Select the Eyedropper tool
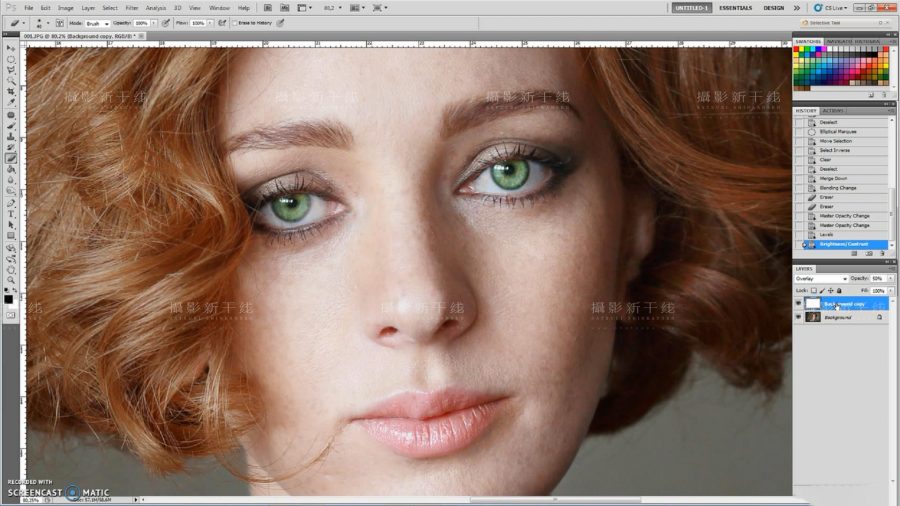The image size is (900, 506). point(11,102)
